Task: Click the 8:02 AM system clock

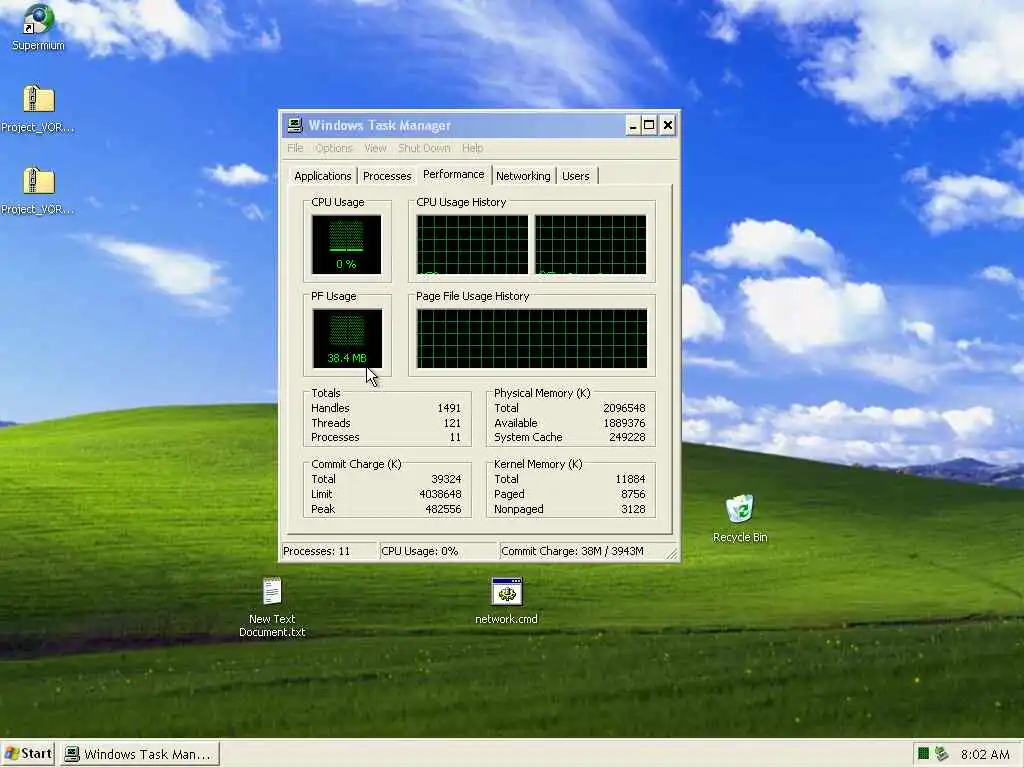Action: pyautogui.click(x=985, y=754)
